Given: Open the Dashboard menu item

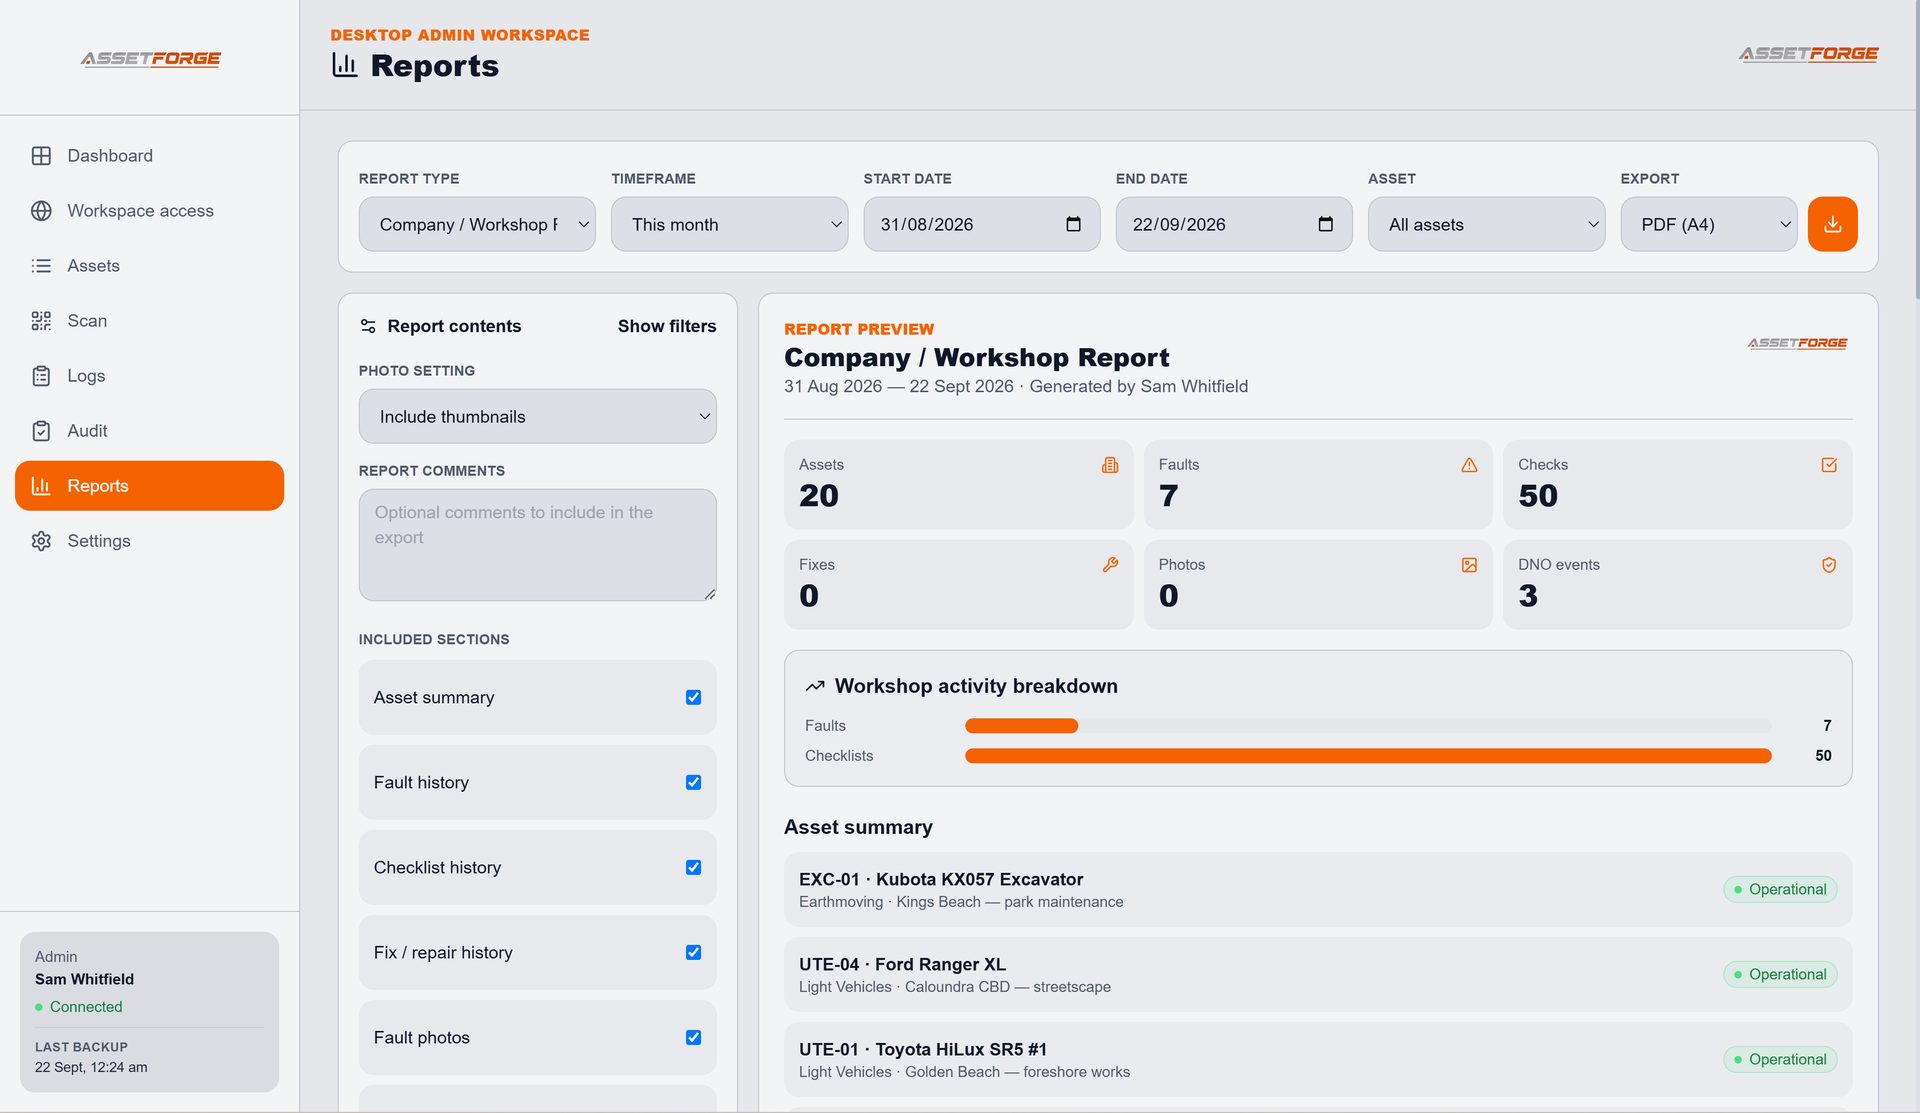Looking at the screenshot, I should (x=150, y=156).
